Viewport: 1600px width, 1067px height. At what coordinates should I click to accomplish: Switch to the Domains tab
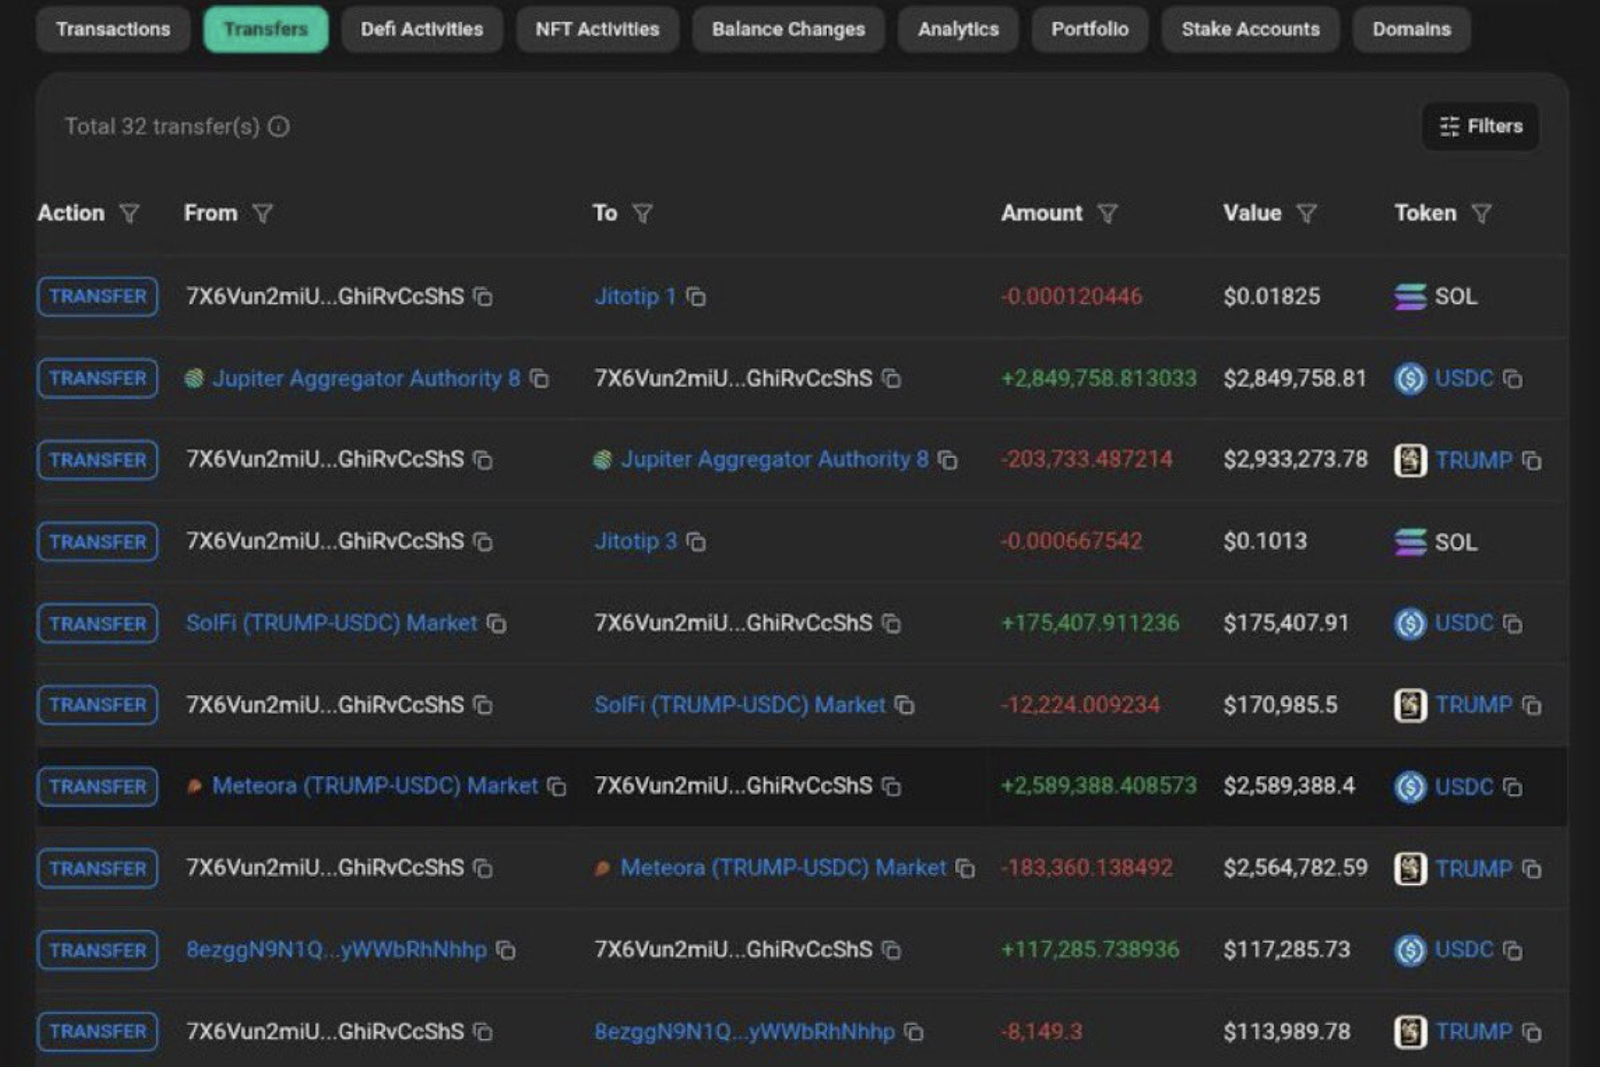1411,29
